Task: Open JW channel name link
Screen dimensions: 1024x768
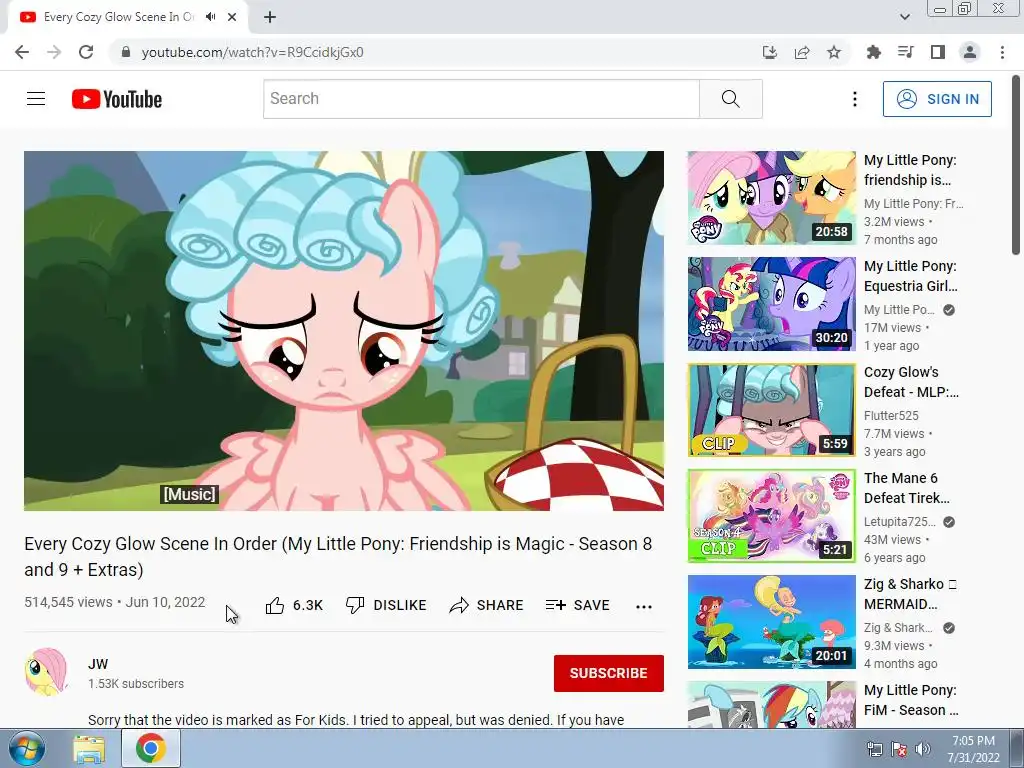Action: click(x=98, y=664)
